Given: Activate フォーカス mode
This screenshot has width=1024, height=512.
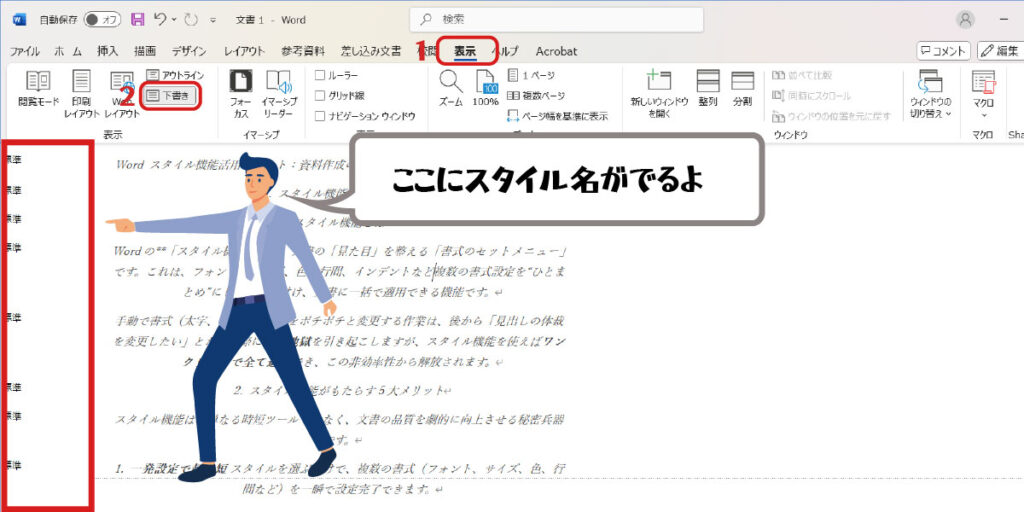Looking at the screenshot, I should point(240,94).
